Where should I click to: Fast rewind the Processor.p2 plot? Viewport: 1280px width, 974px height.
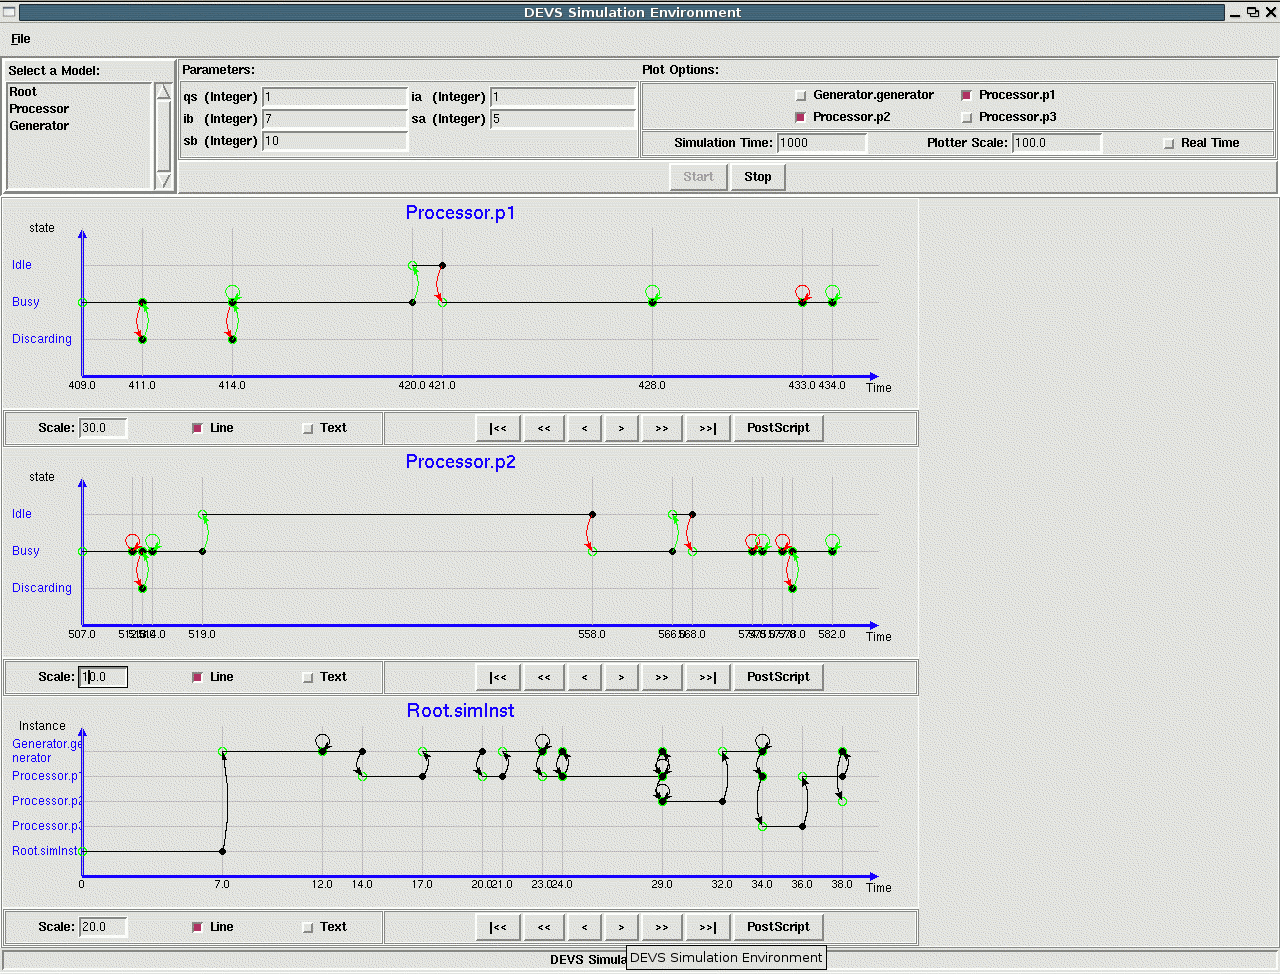pyautogui.click(x=544, y=677)
